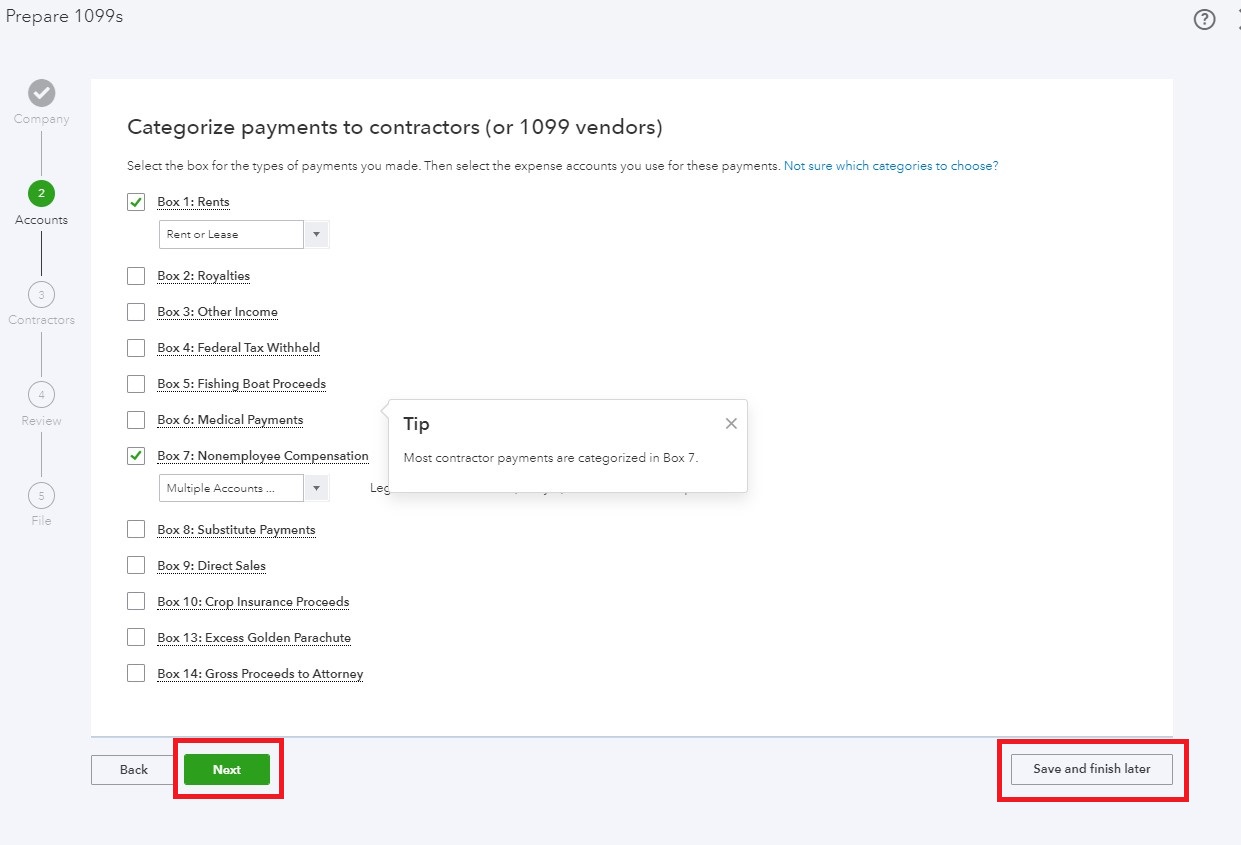Click Save and finish later
The height and width of the screenshot is (845, 1241).
1089,769
